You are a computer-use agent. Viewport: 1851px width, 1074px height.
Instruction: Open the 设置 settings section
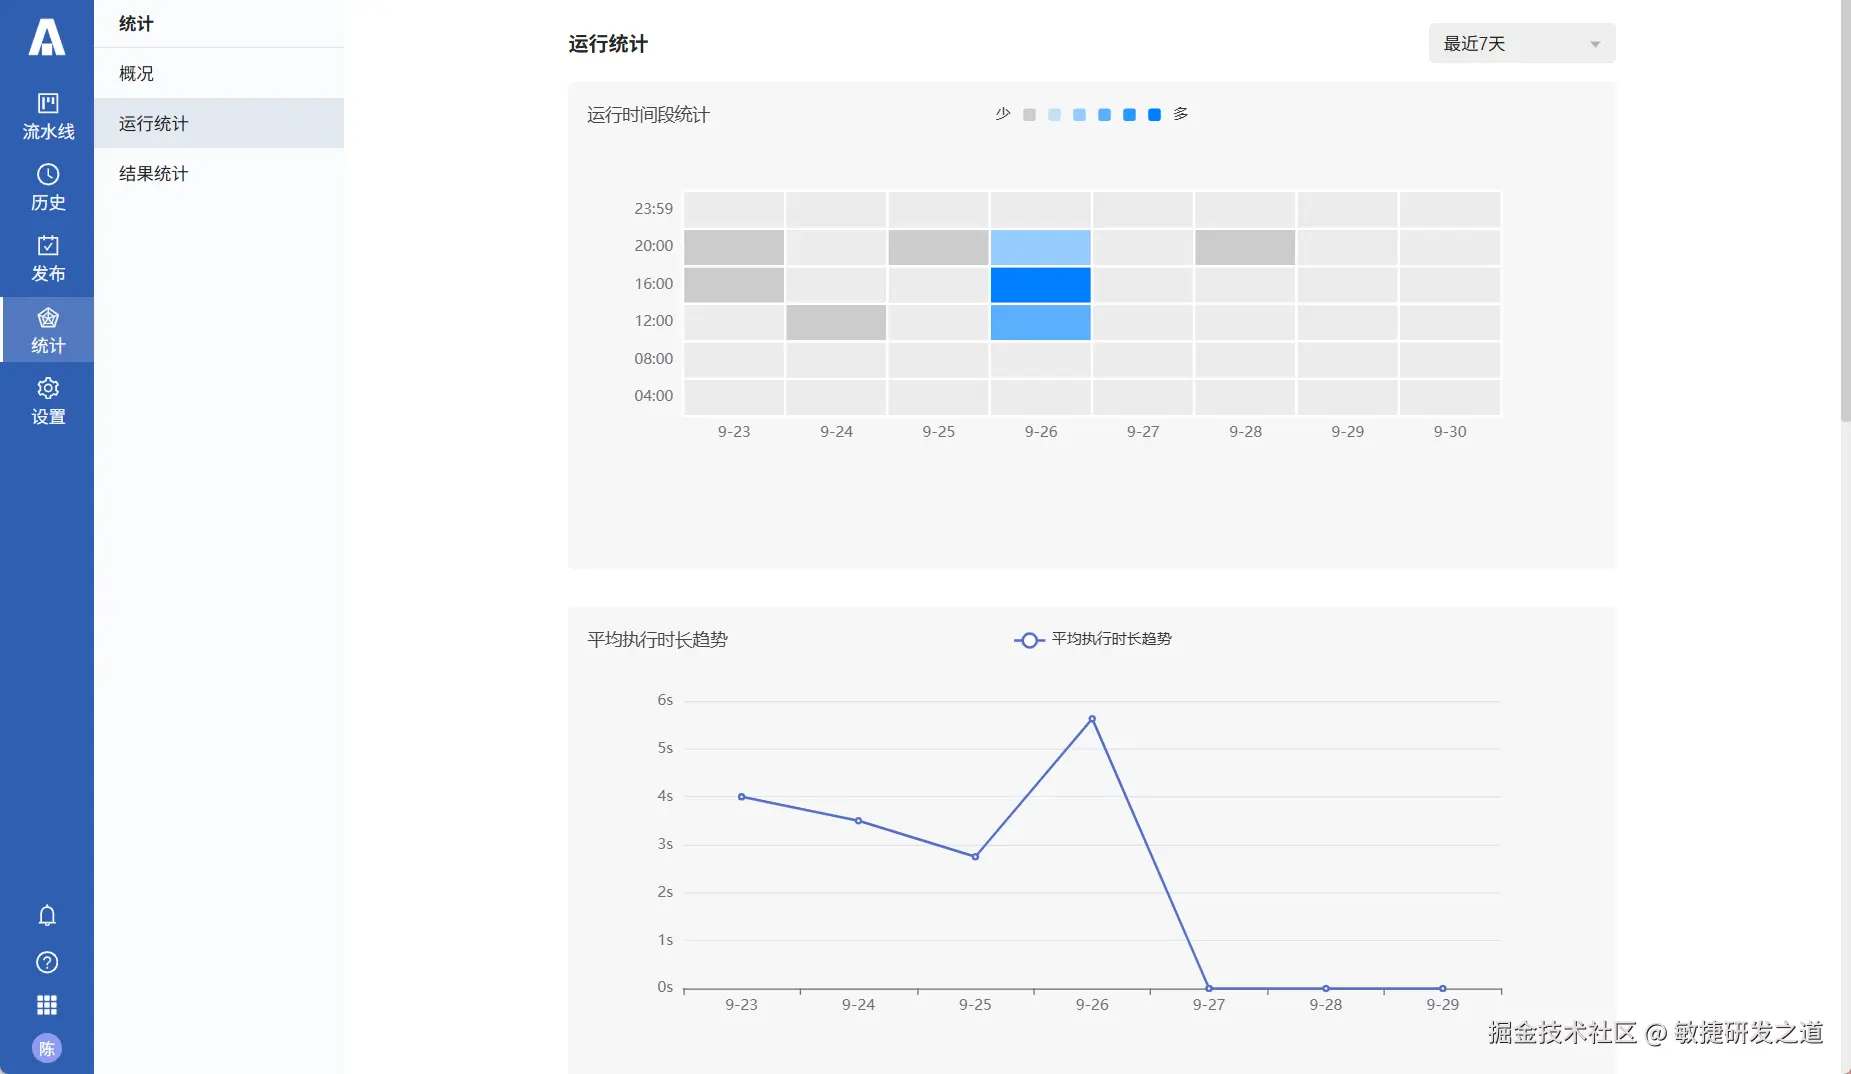tap(47, 401)
